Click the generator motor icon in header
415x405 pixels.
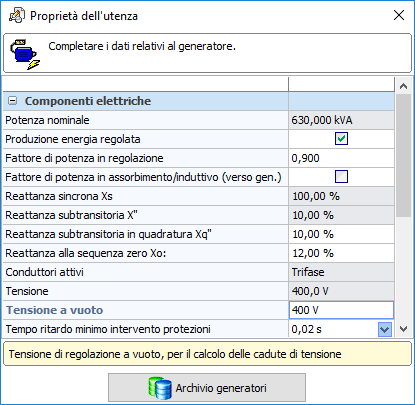pos(25,54)
